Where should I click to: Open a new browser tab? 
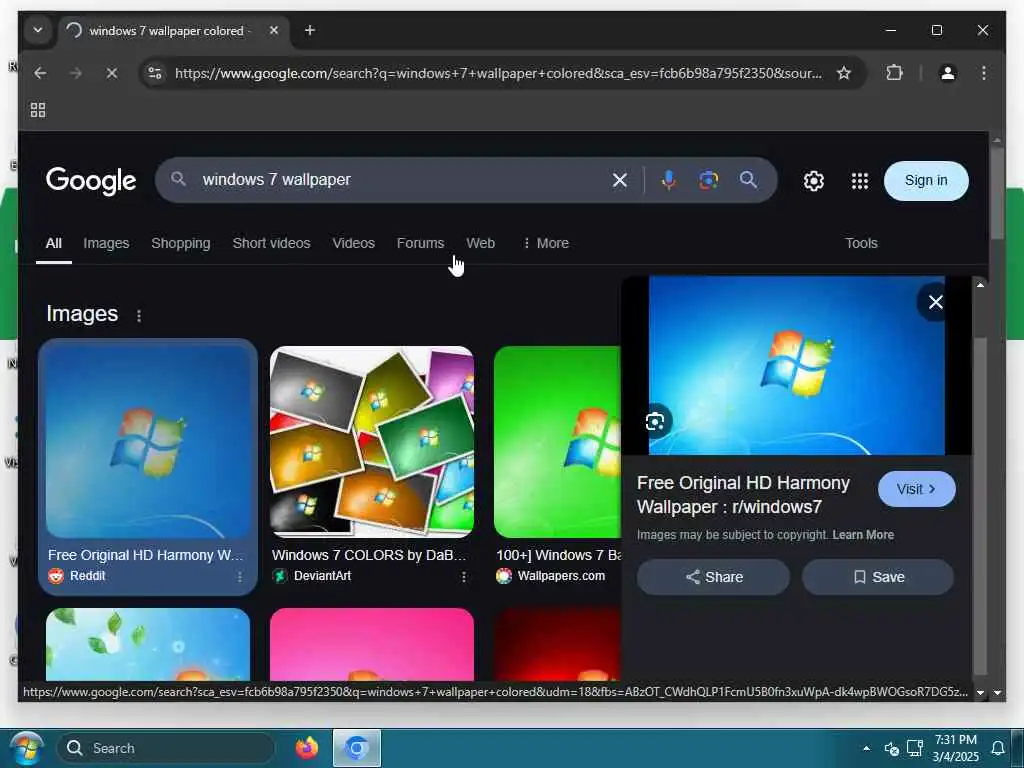(x=310, y=30)
